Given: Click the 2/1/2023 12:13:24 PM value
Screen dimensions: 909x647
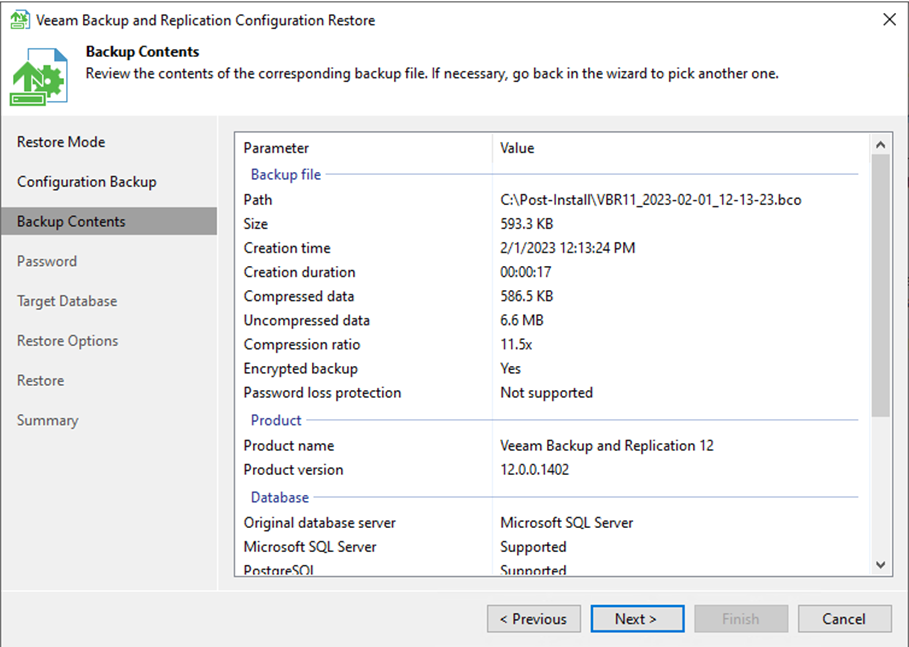Looking at the screenshot, I should coord(568,248).
